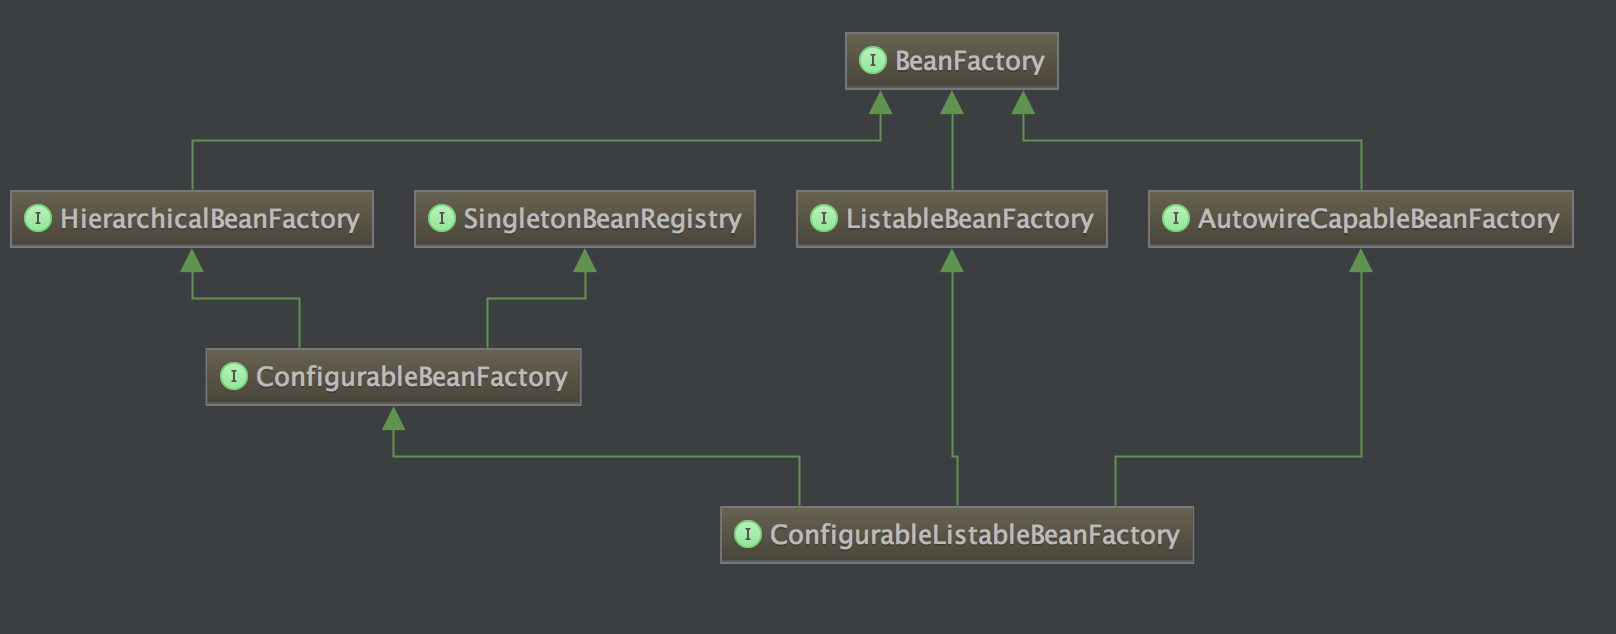Click the arrowhead pointing into SingletonBeanRegistry
Viewport: 1616px width, 634px height.
coord(585,261)
